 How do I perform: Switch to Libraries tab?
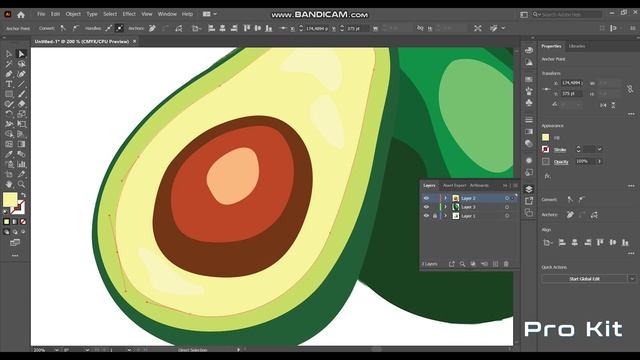click(x=577, y=46)
